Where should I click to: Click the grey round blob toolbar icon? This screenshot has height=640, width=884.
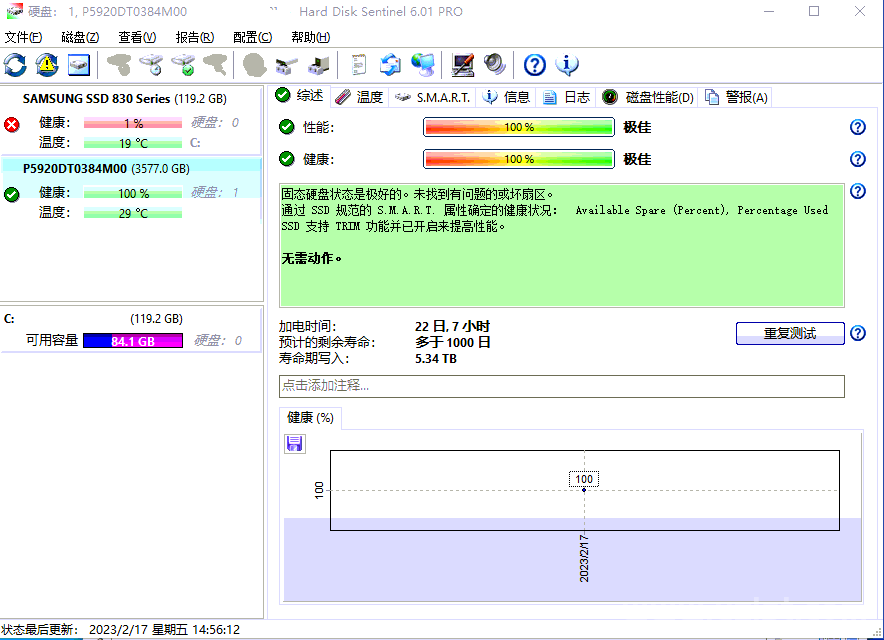pyautogui.click(x=254, y=65)
